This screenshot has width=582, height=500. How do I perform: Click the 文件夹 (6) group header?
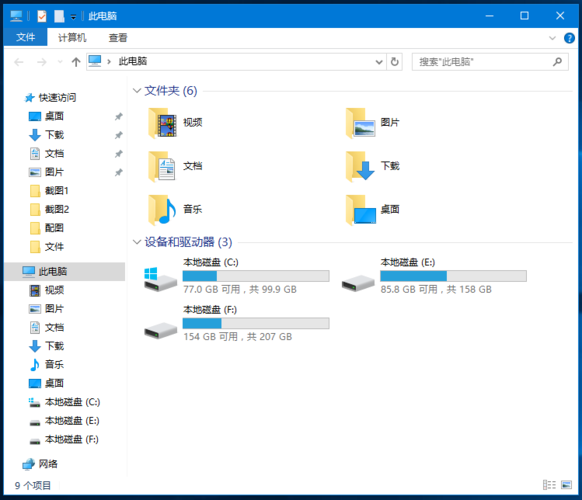(170, 91)
